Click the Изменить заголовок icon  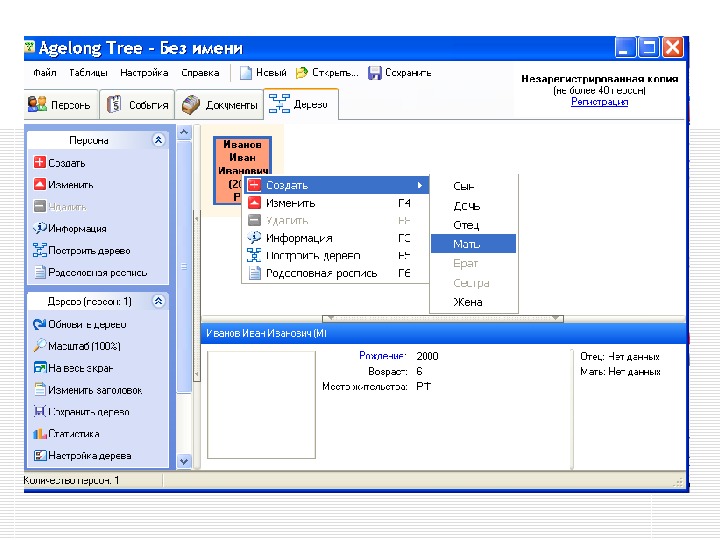click(x=40, y=389)
